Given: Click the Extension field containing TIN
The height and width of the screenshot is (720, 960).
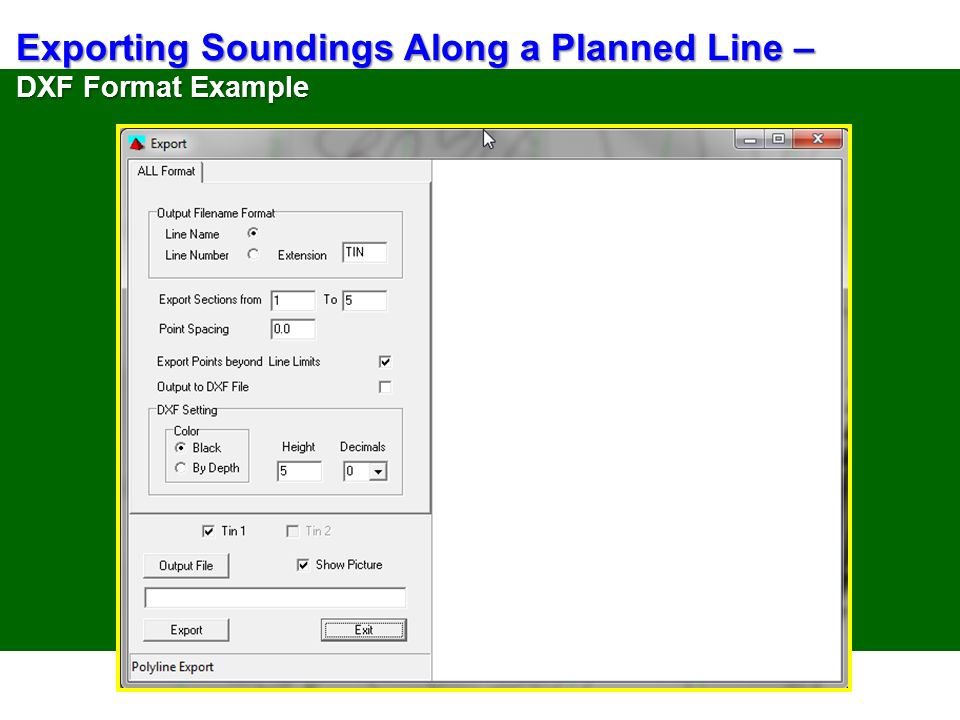Looking at the screenshot, I should click(x=364, y=252).
